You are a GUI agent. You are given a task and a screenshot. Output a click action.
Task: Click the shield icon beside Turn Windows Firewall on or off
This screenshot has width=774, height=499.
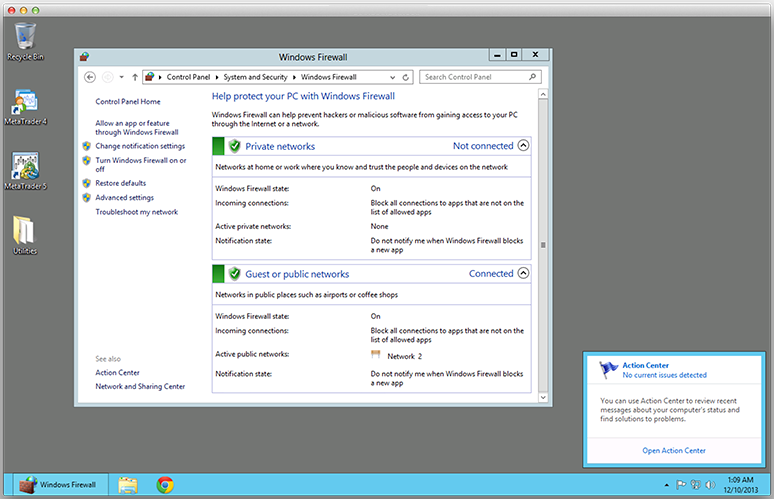(x=86, y=160)
